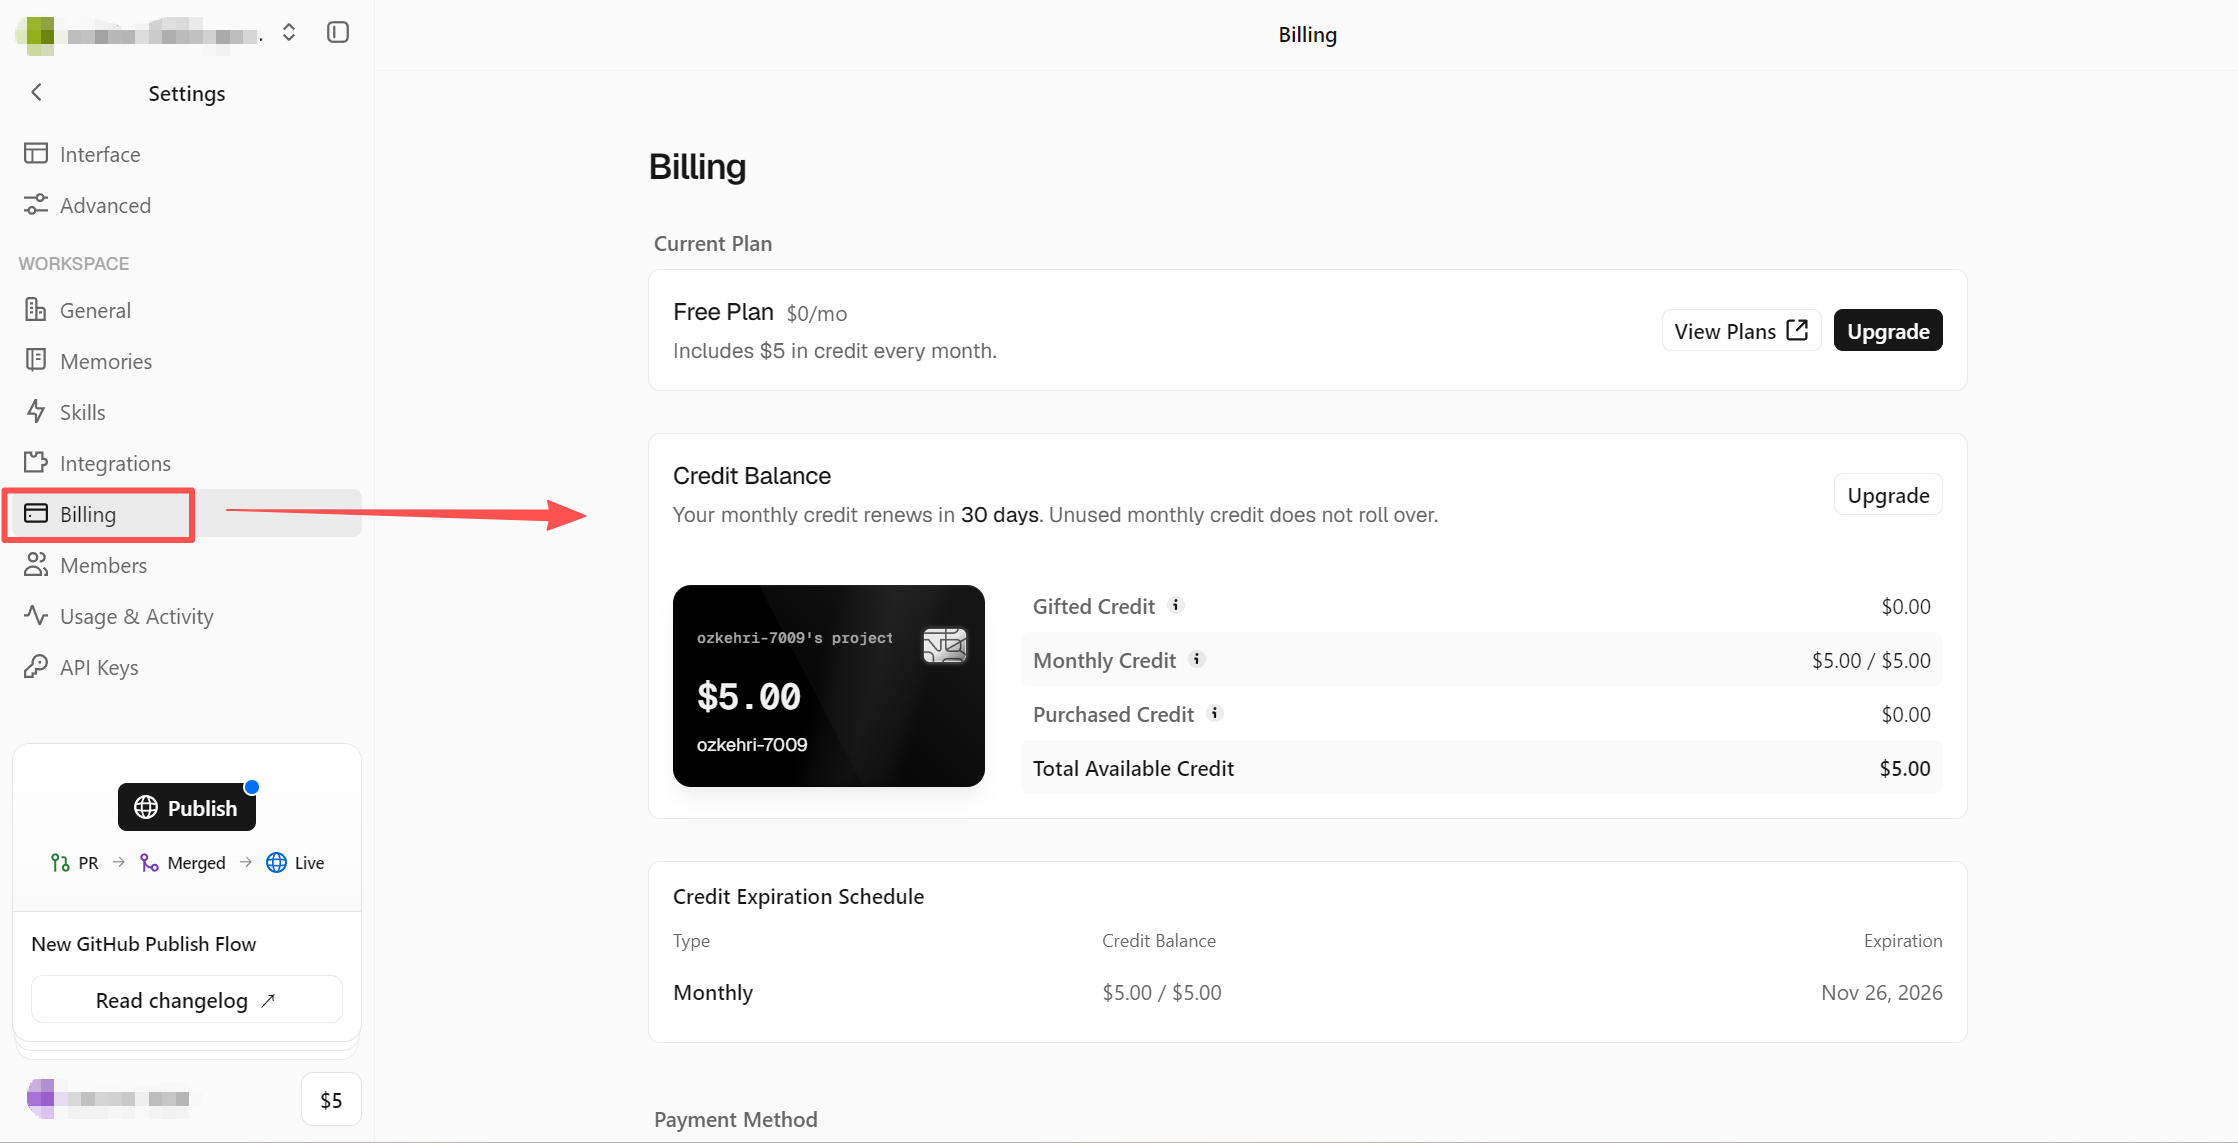Open the workspace switcher dropdown arrows

289,33
